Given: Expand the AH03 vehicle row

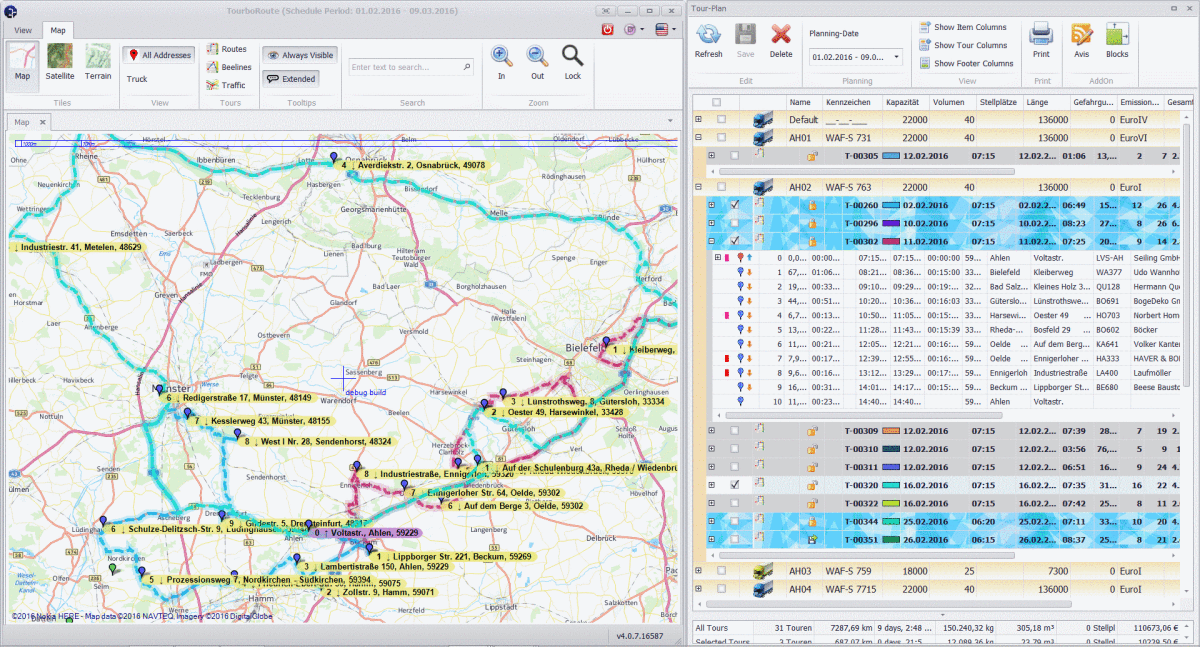Looking at the screenshot, I should coord(698,570).
